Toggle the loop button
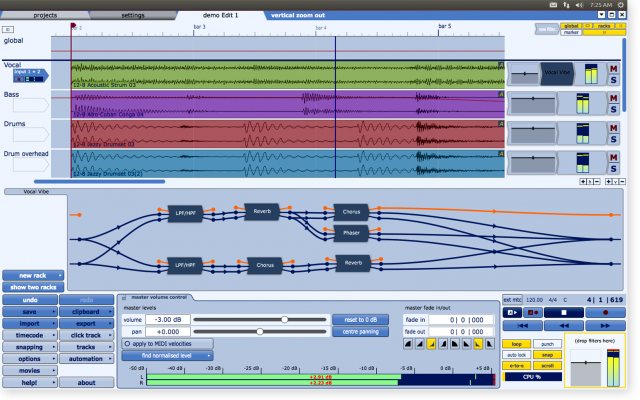The image size is (640, 400). coord(517,344)
